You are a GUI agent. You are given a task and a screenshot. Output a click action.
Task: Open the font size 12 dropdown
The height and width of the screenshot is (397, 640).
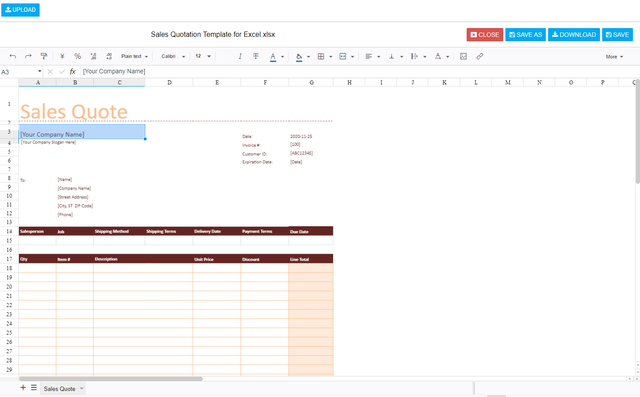(203, 56)
